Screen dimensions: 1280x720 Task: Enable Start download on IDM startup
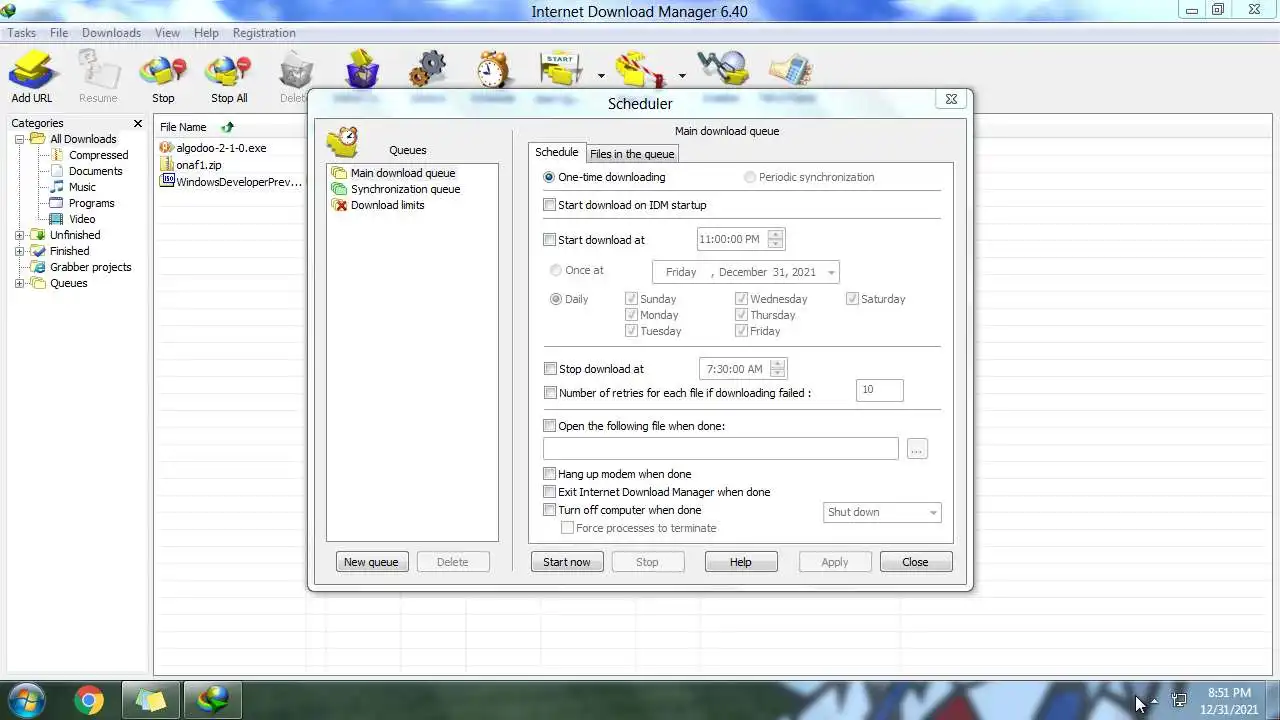pos(549,205)
